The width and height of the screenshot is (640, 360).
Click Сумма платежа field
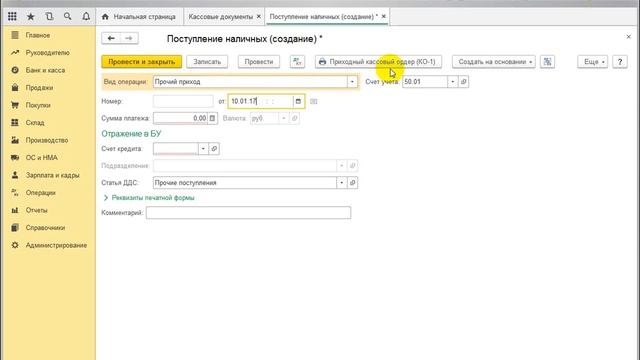tap(180, 118)
